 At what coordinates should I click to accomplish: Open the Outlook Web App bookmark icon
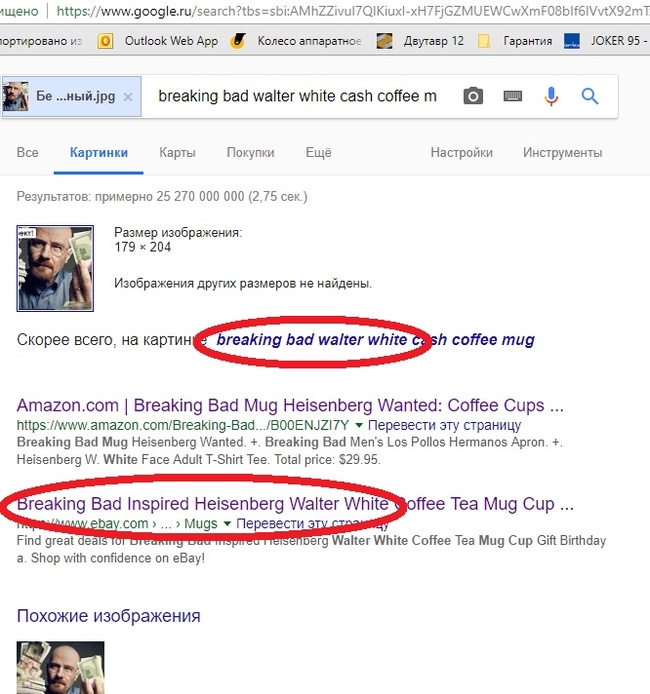(x=105, y=41)
